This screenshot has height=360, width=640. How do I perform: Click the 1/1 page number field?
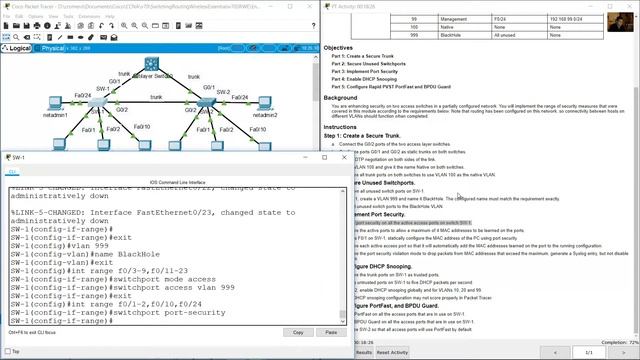(x=589, y=352)
